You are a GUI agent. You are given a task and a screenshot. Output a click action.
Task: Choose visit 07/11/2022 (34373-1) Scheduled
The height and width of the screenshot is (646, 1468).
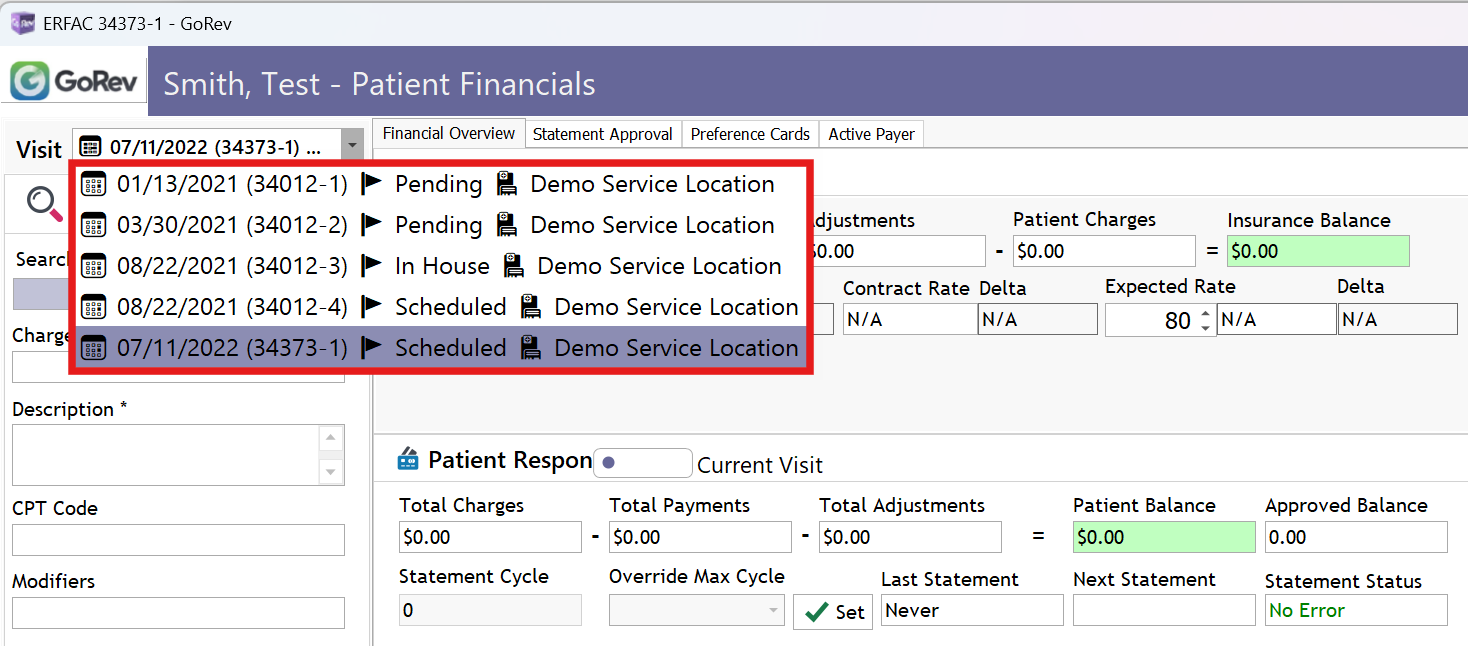(440, 348)
